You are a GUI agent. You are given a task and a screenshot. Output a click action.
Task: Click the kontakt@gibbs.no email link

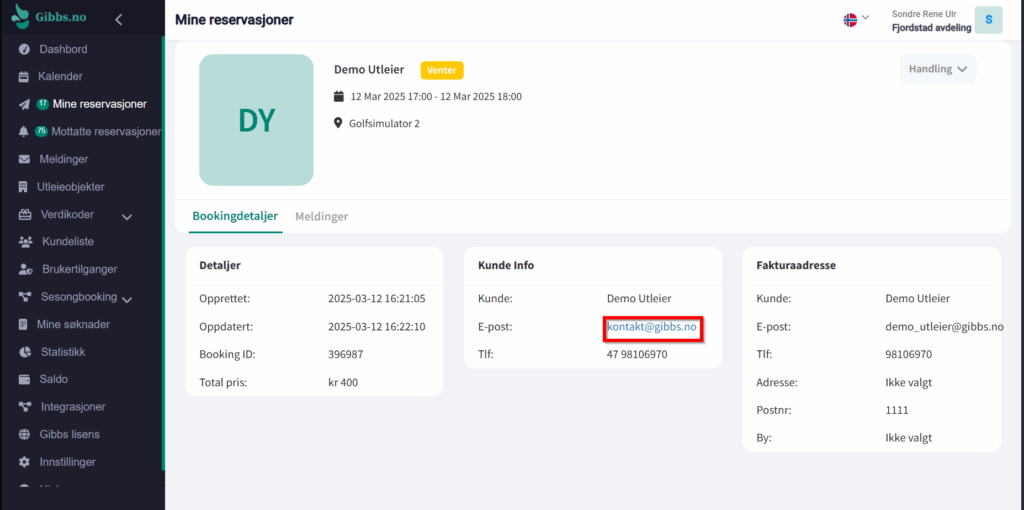click(x=652, y=327)
